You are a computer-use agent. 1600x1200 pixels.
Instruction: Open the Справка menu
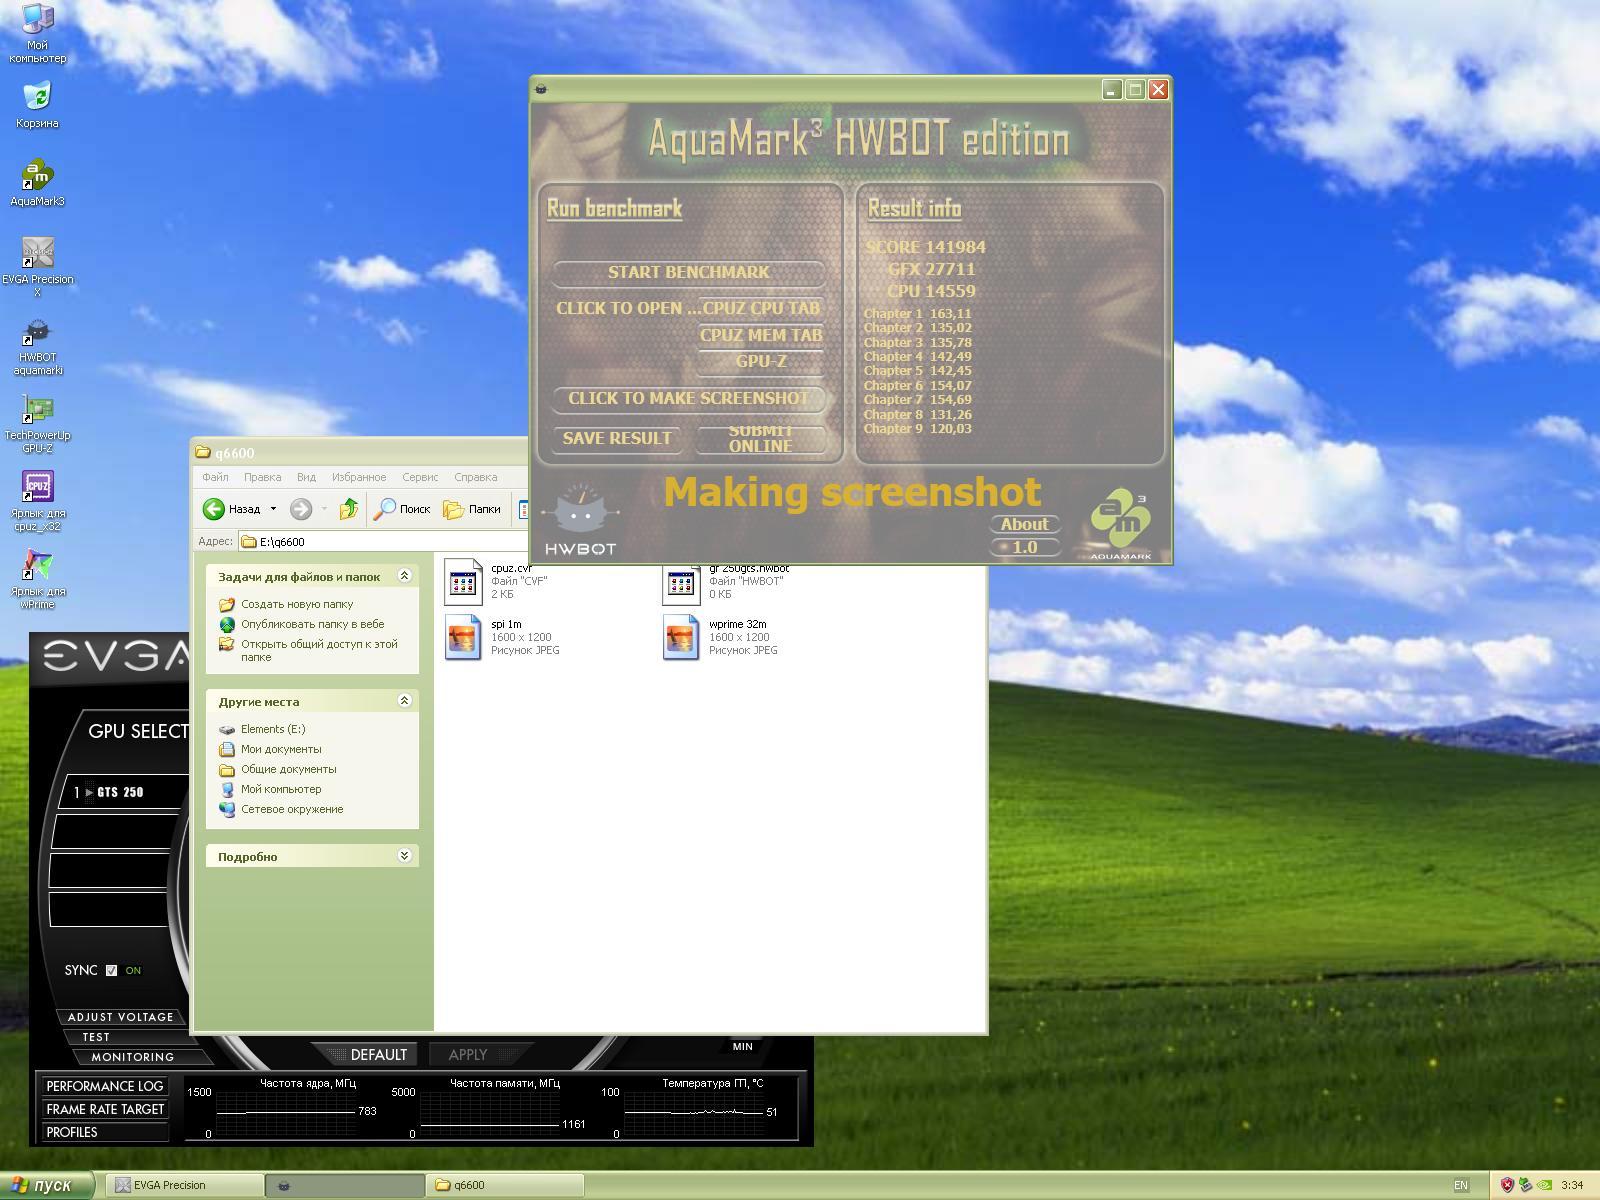[475, 477]
